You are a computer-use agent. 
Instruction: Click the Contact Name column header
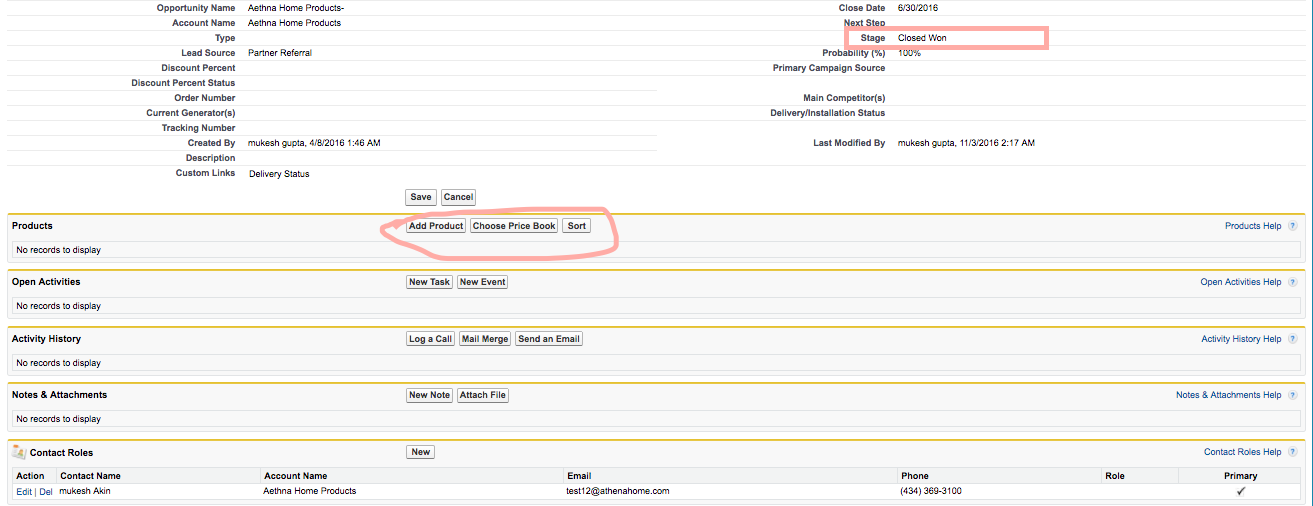(90, 476)
